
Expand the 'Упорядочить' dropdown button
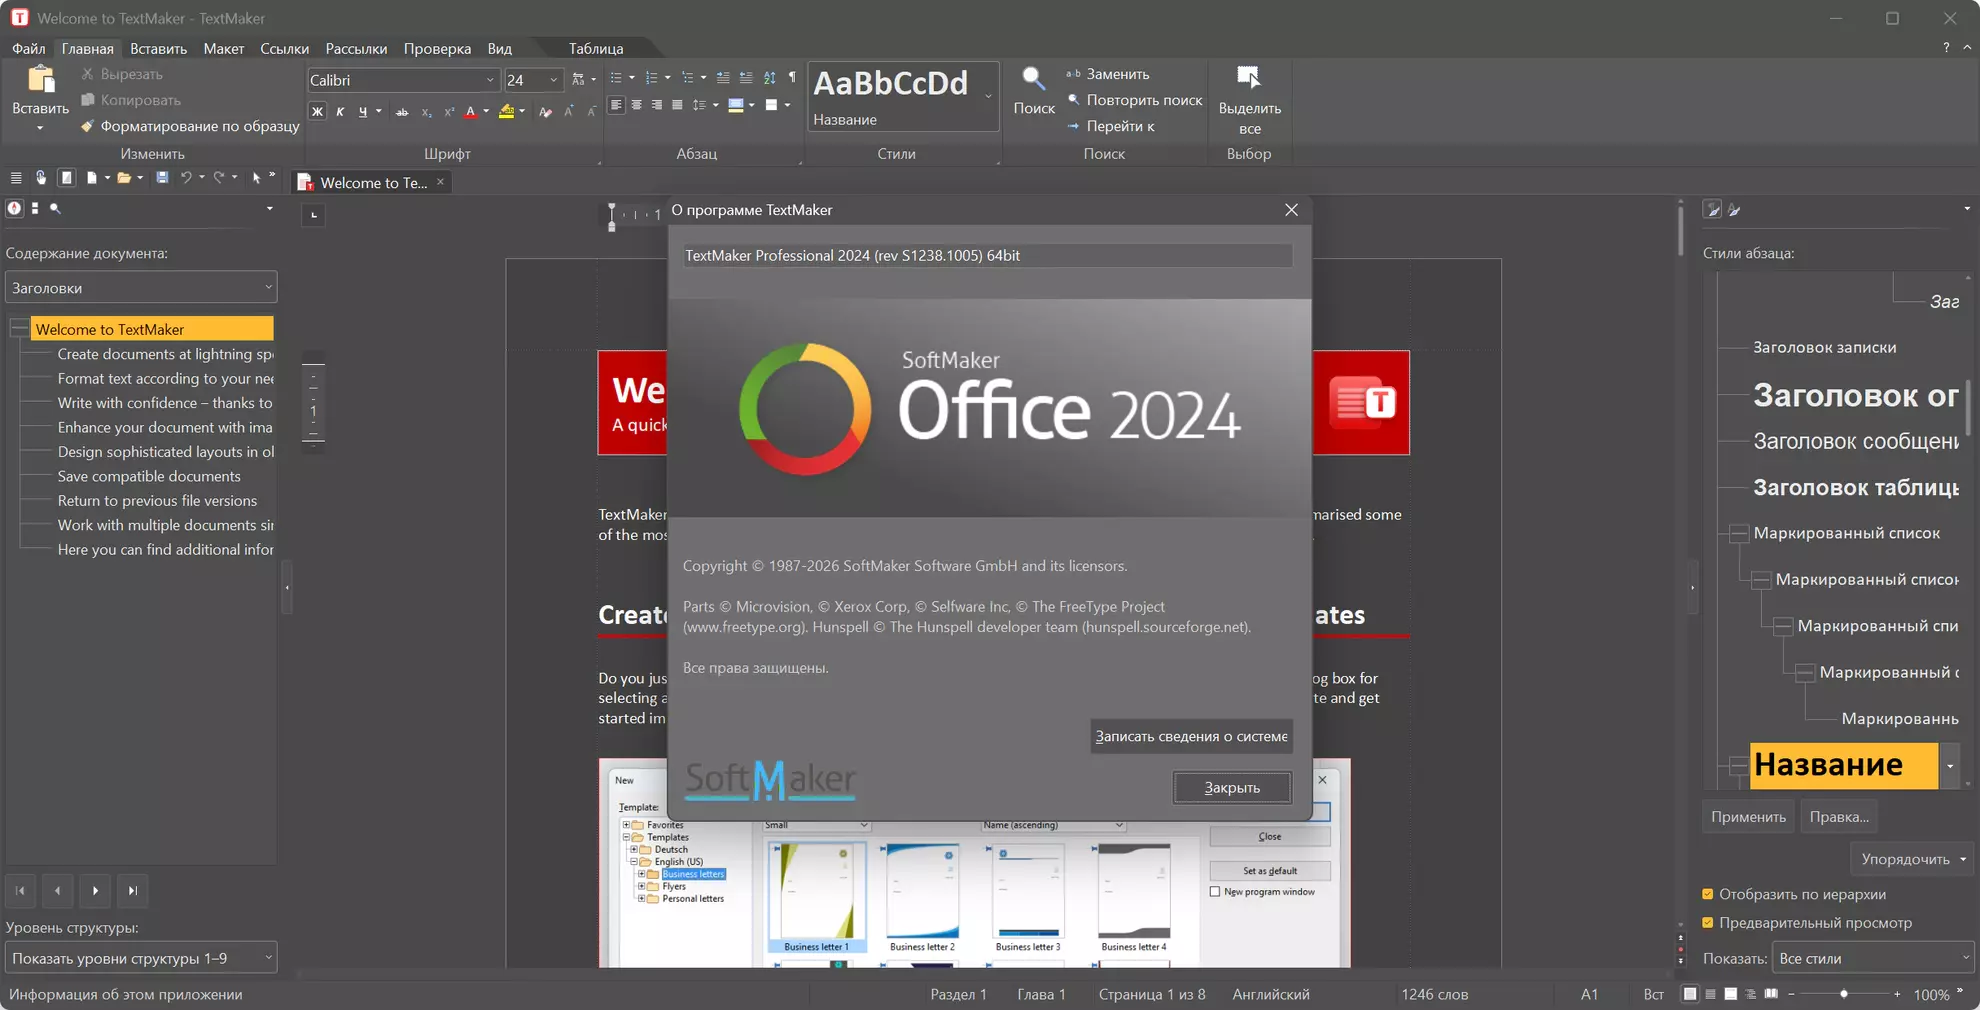pyautogui.click(x=1912, y=859)
